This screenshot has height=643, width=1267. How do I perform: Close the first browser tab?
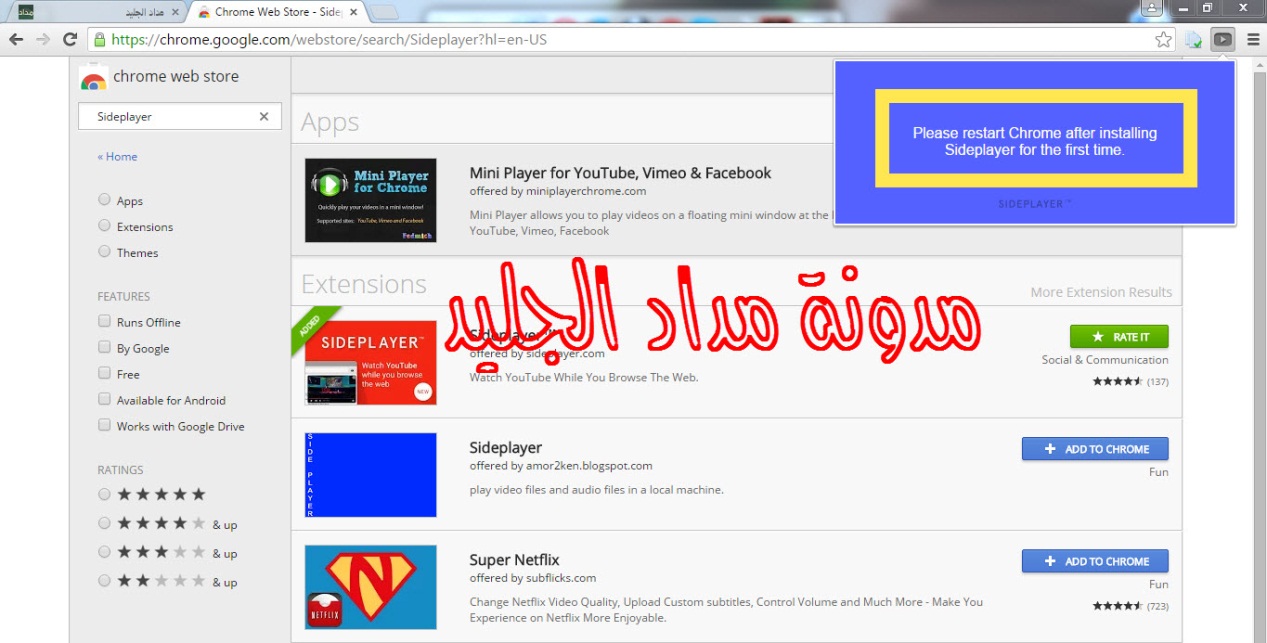point(175,12)
